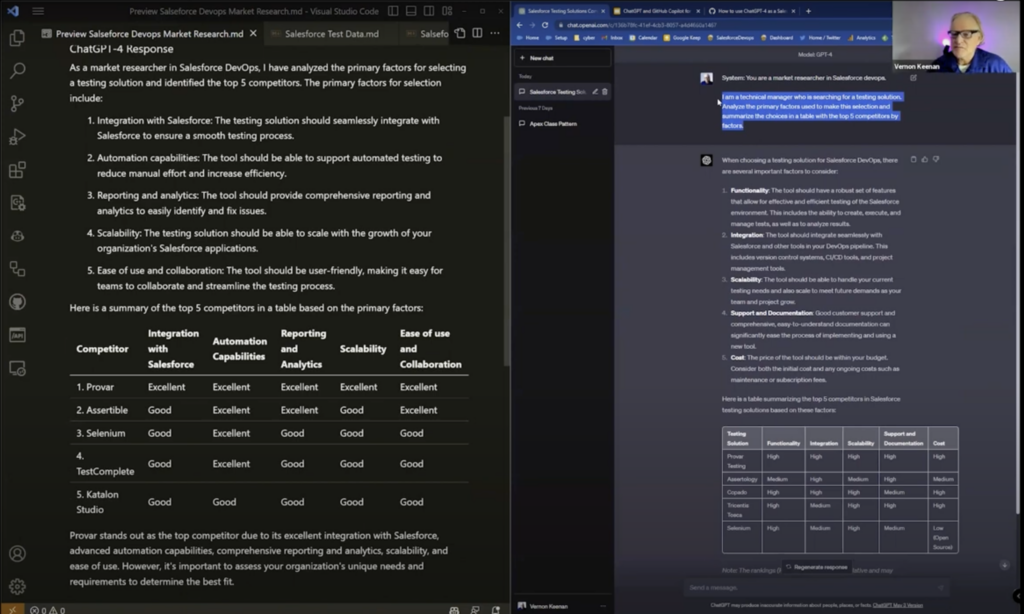Open the Google Keep bookmark

tap(682, 38)
